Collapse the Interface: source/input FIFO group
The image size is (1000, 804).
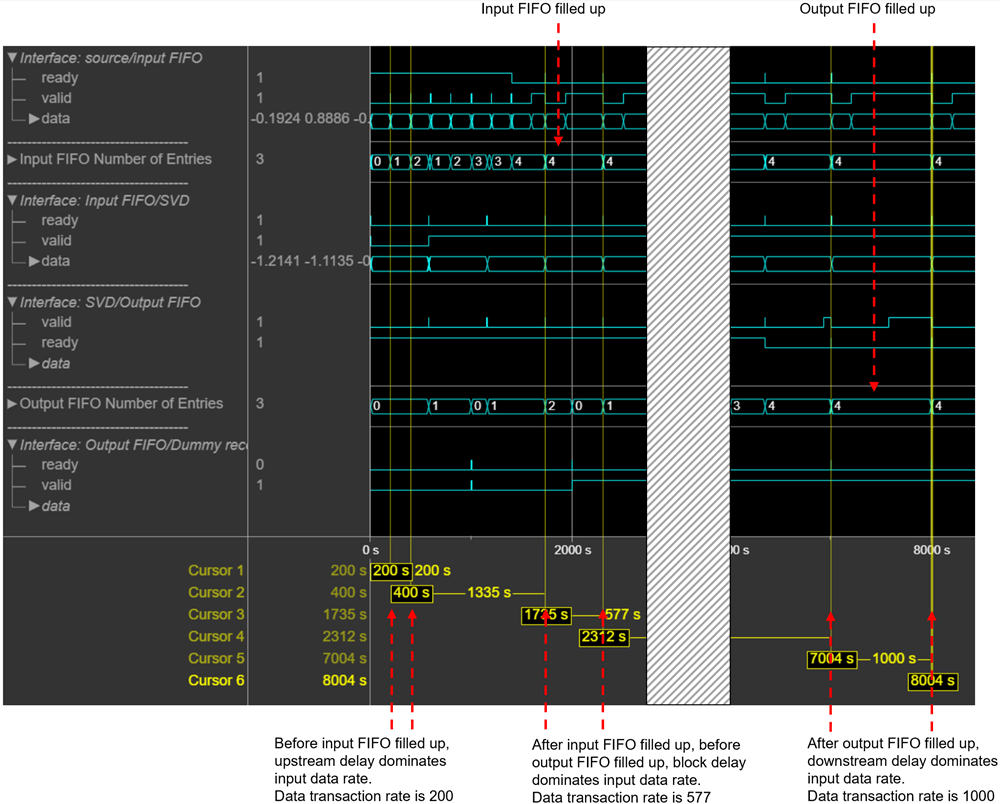[x=12, y=58]
